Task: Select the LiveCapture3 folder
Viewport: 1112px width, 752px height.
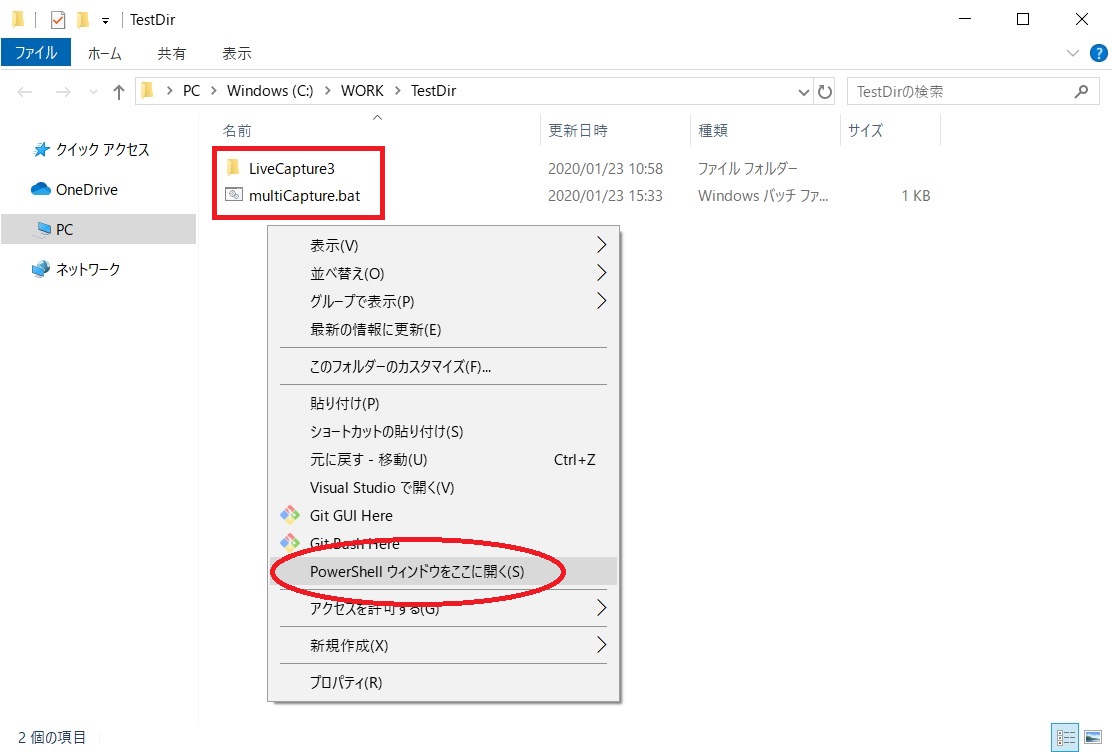Action: (291, 169)
